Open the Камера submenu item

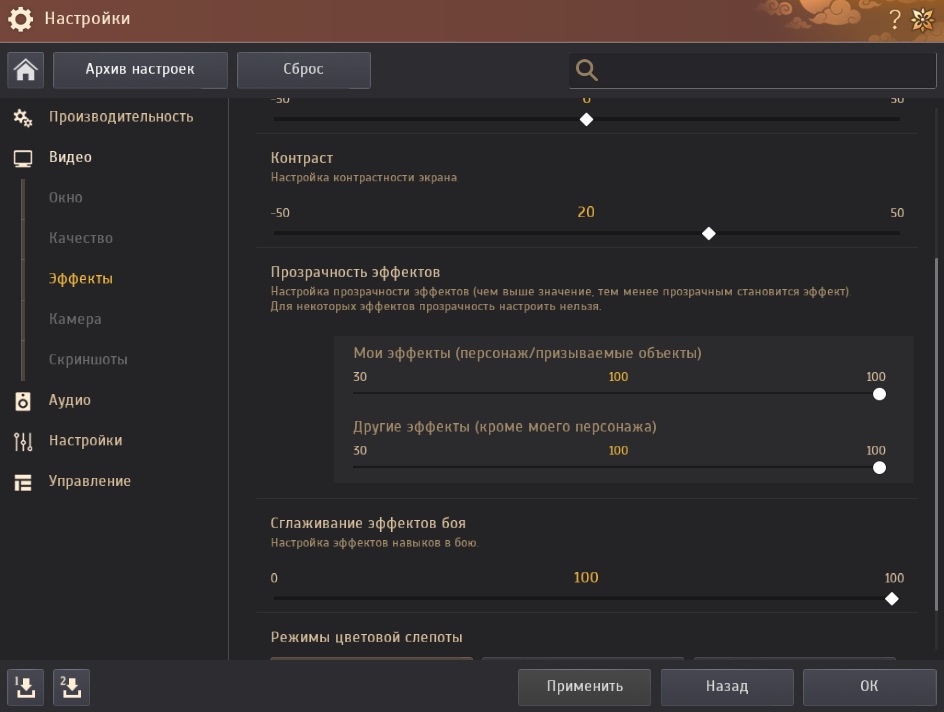[x=75, y=319]
